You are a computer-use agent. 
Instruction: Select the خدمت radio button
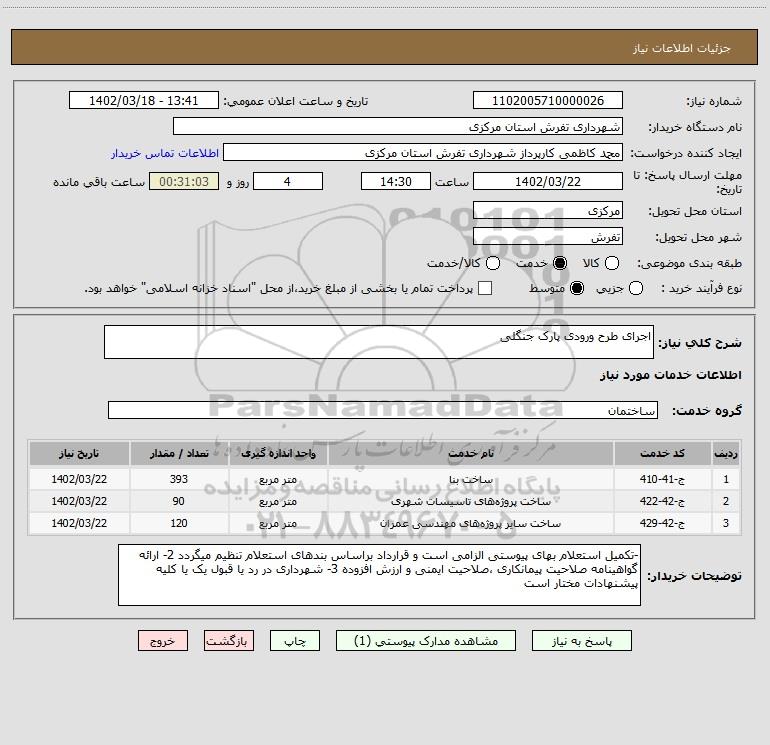click(x=560, y=263)
